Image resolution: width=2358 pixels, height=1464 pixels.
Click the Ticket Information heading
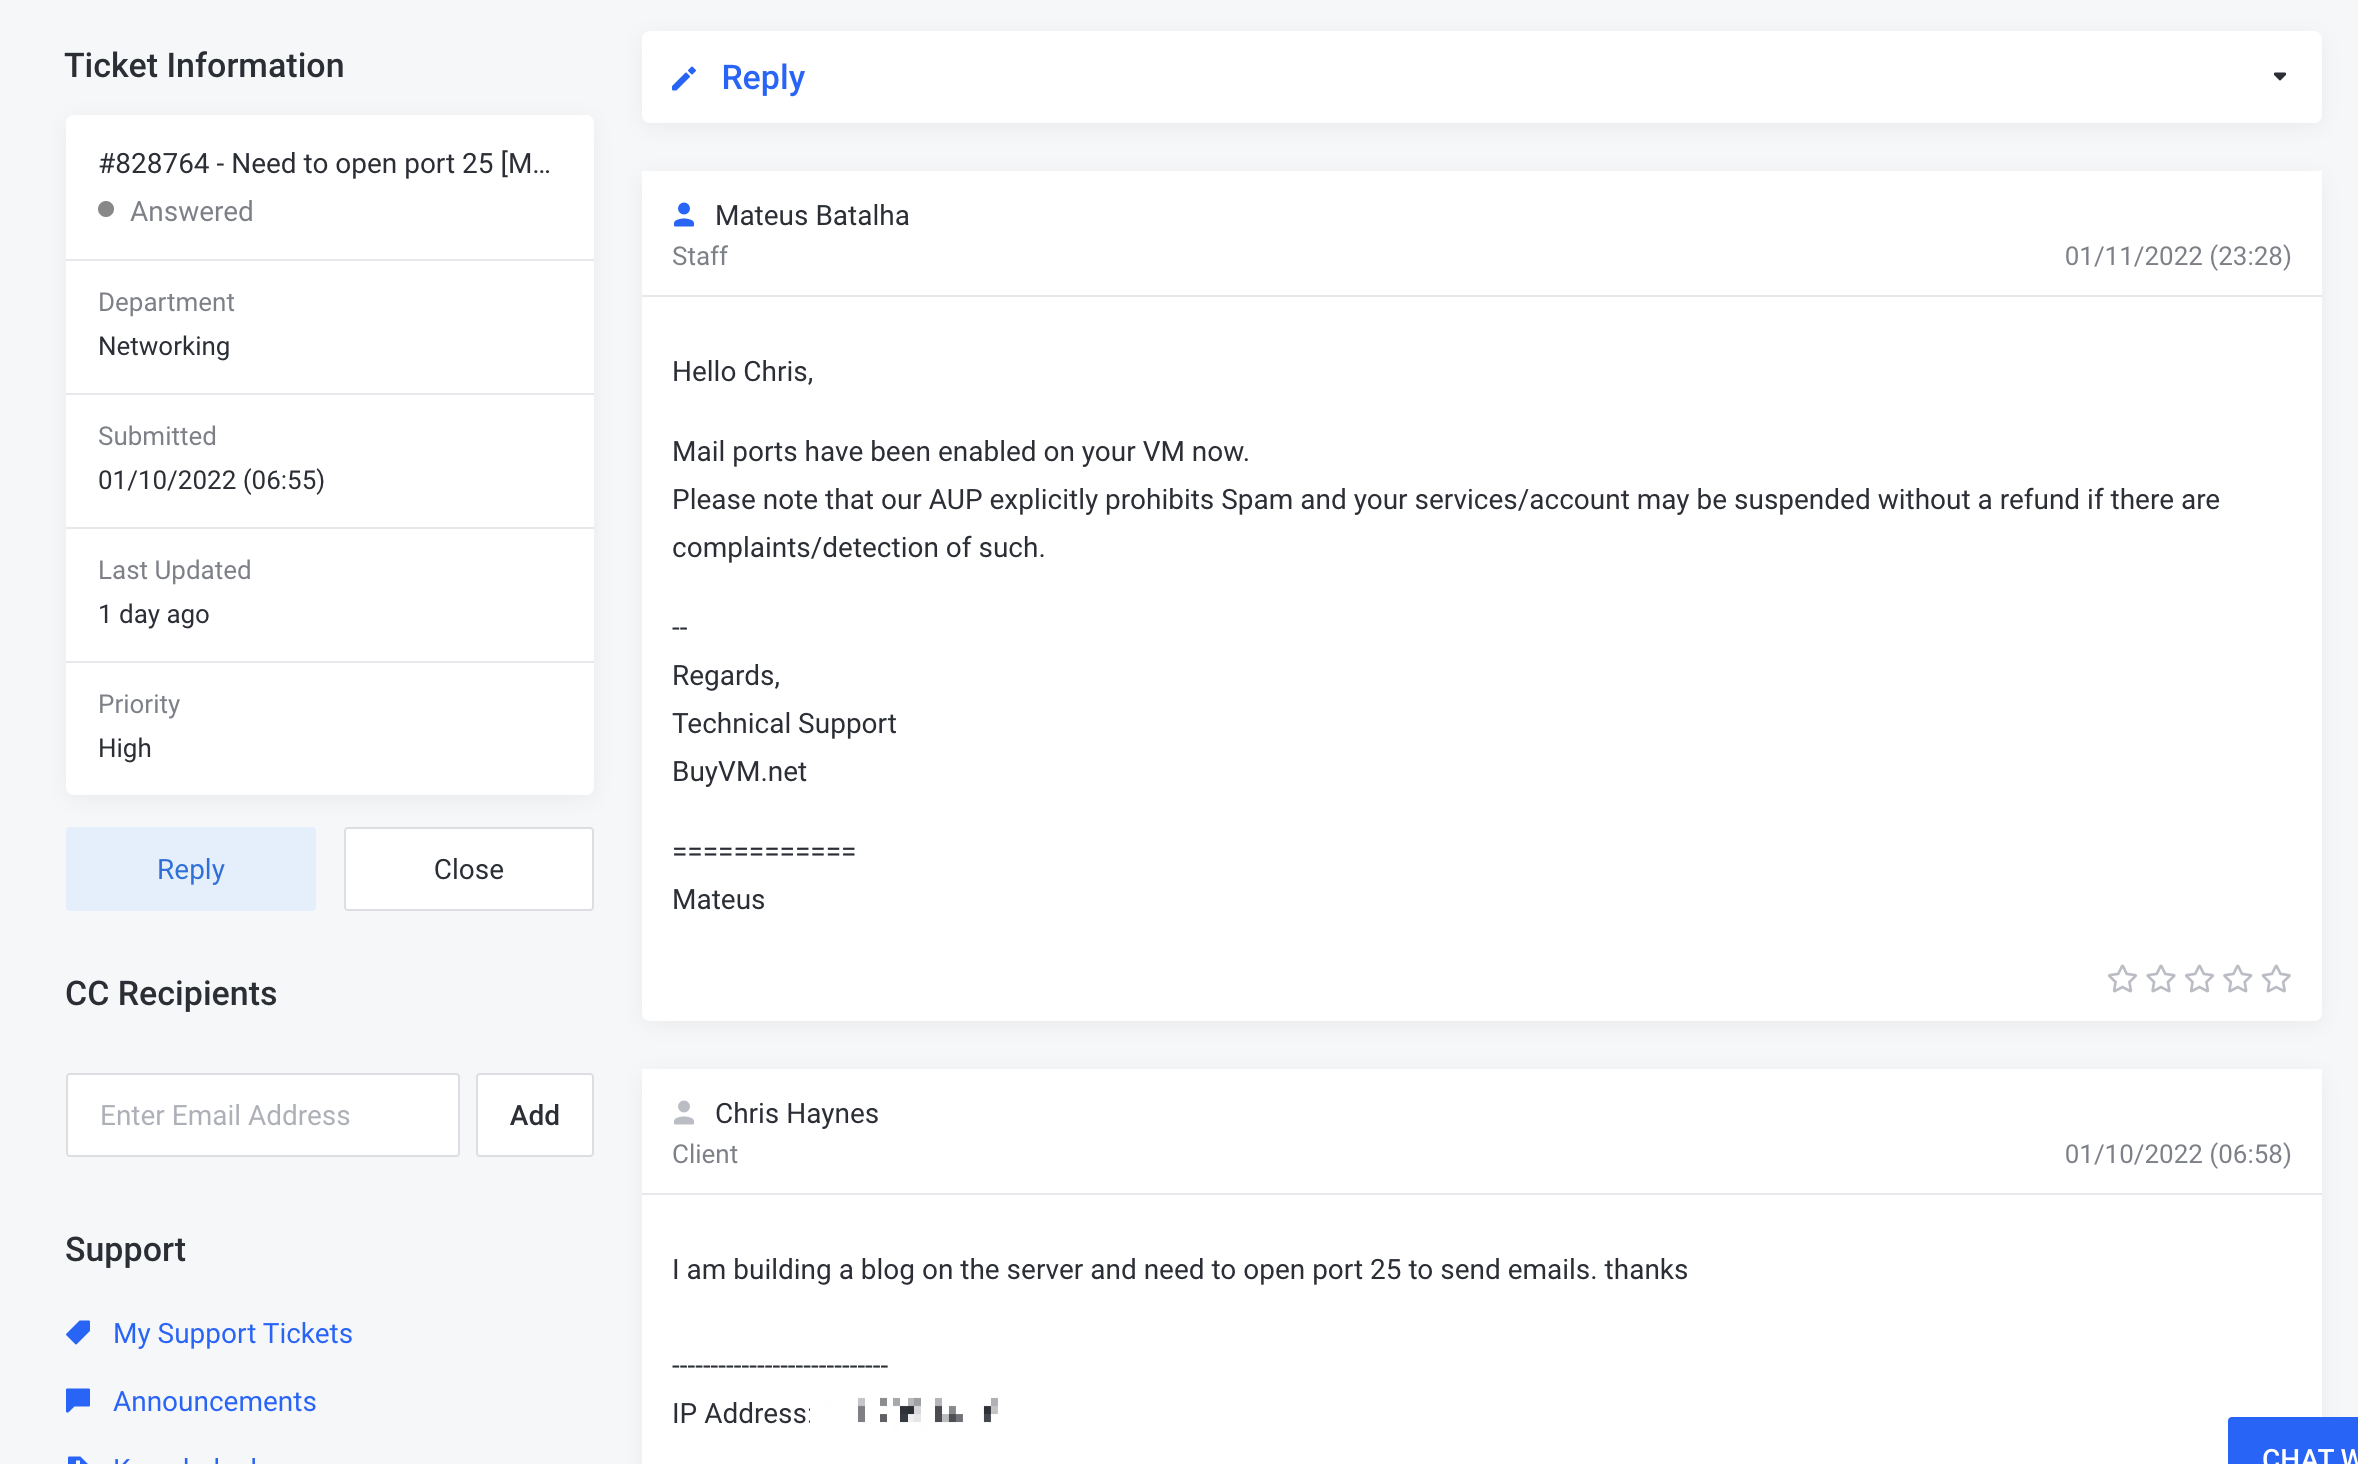coord(205,65)
